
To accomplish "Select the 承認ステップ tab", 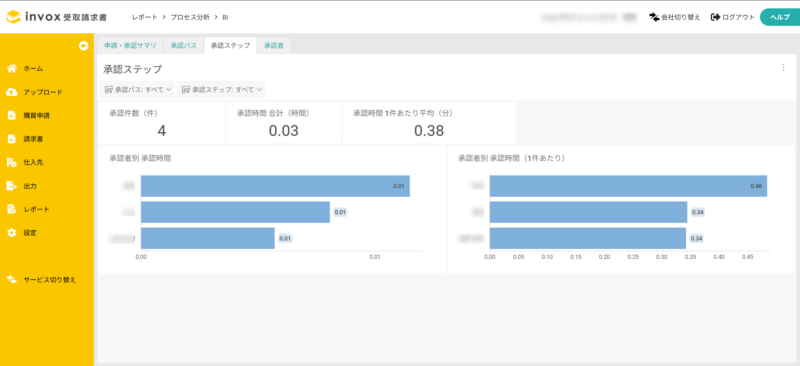I will [x=230, y=45].
